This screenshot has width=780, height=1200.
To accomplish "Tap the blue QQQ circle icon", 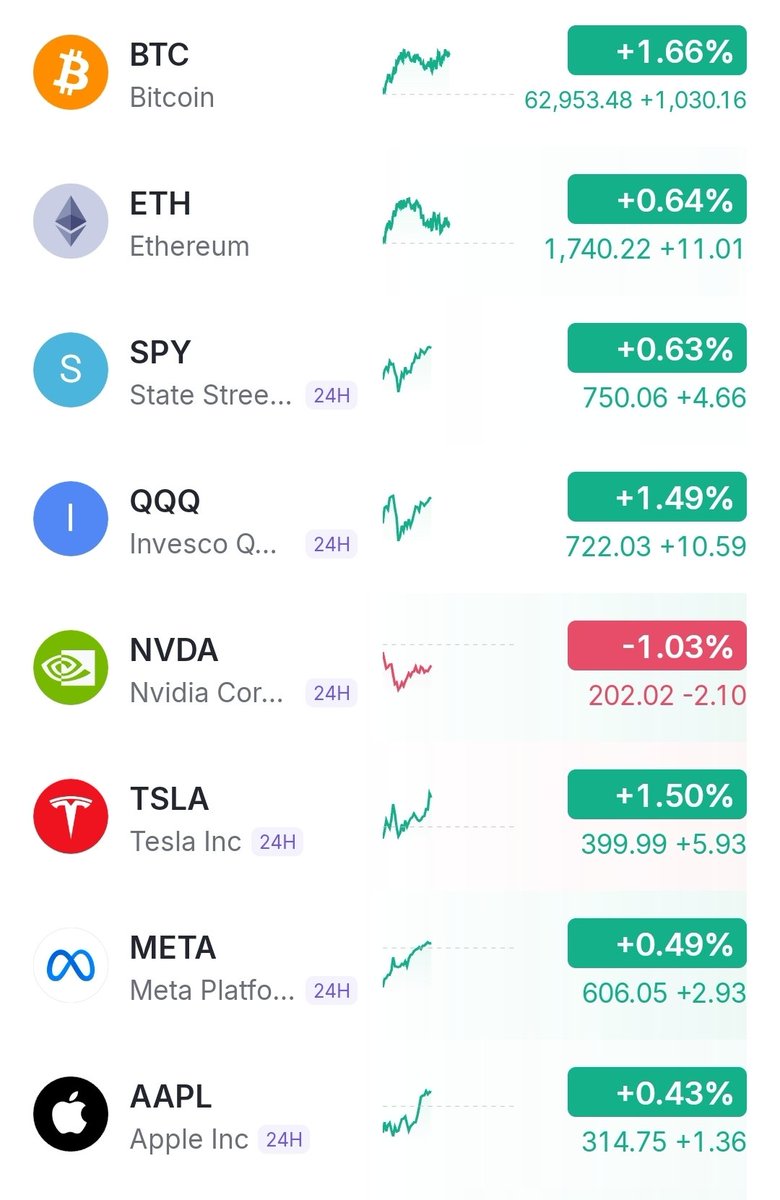I will coord(70,519).
